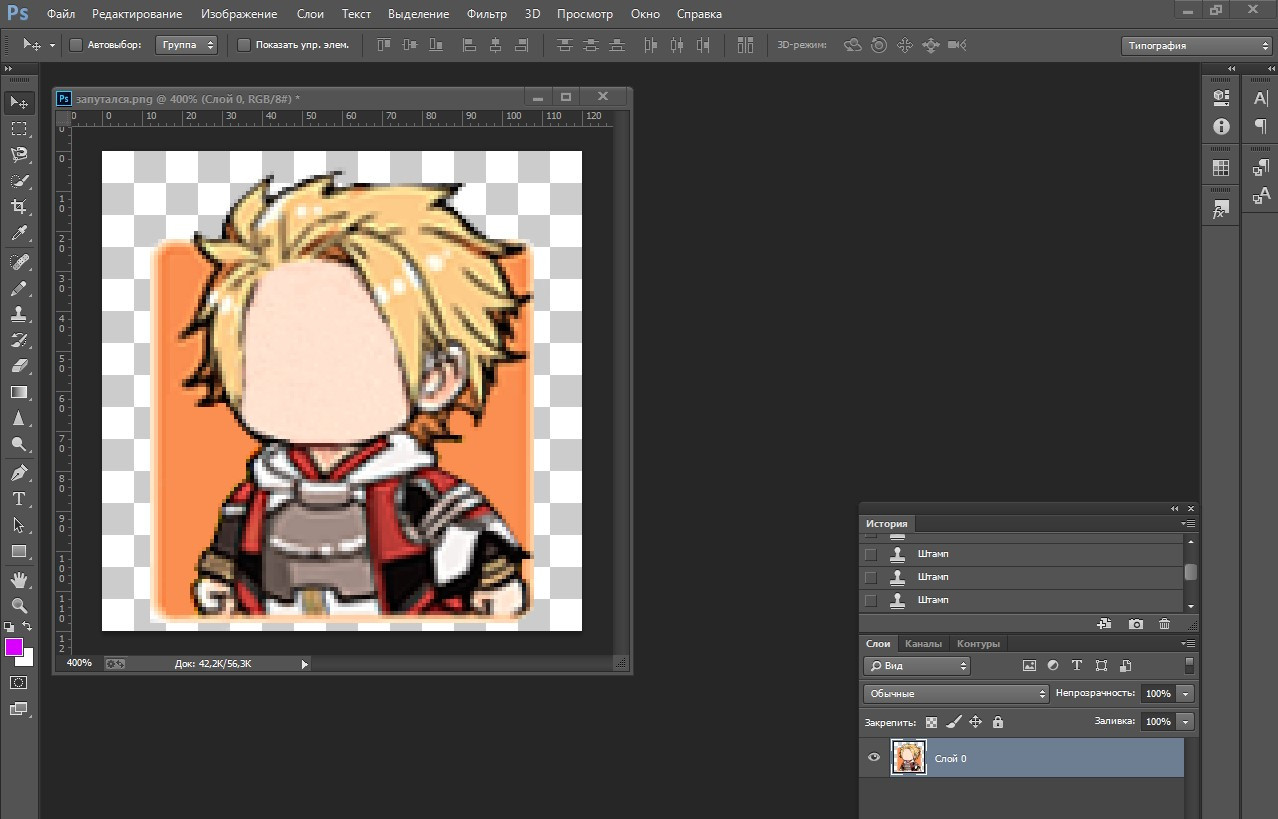
Task: Enable the Автовыбор checkbox
Action: point(76,45)
